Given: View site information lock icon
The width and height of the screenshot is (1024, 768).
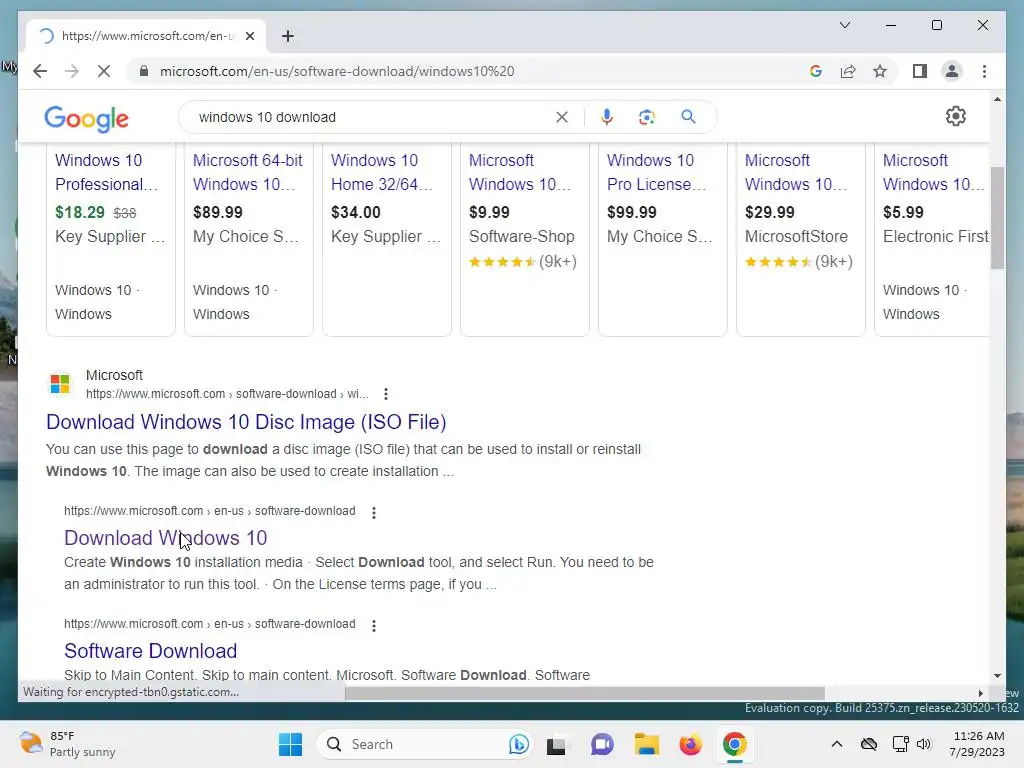Looking at the screenshot, I should click(144, 71).
